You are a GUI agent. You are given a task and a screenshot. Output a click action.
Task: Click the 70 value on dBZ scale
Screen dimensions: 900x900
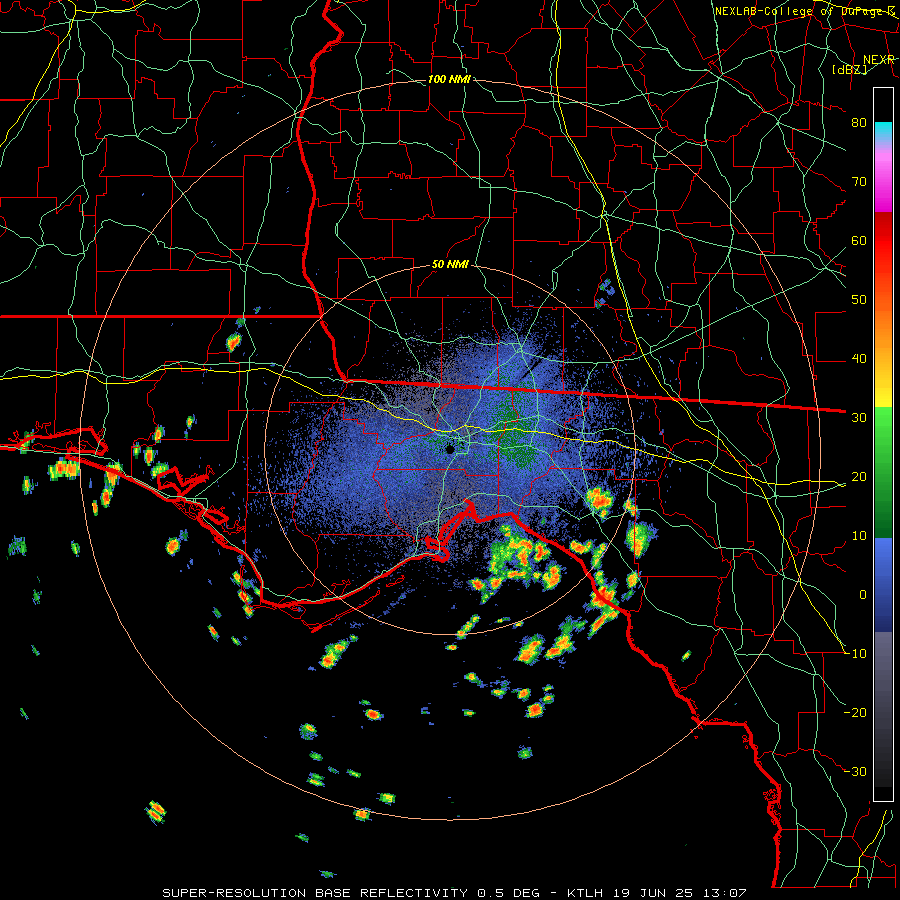(x=859, y=182)
